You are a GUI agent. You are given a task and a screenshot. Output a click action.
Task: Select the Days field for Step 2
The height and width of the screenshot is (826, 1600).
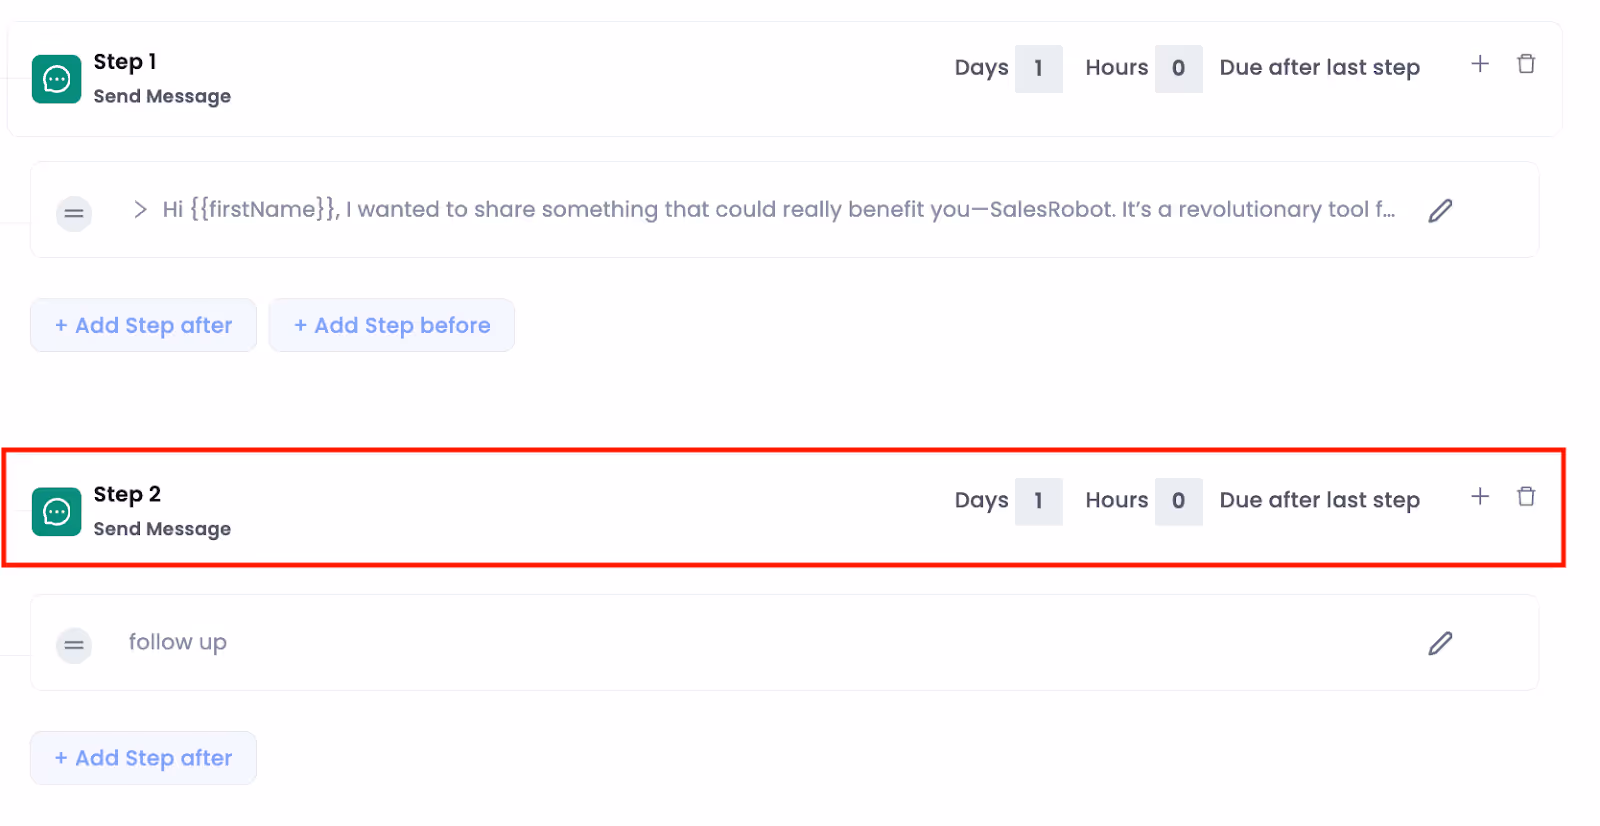(x=1038, y=501)
